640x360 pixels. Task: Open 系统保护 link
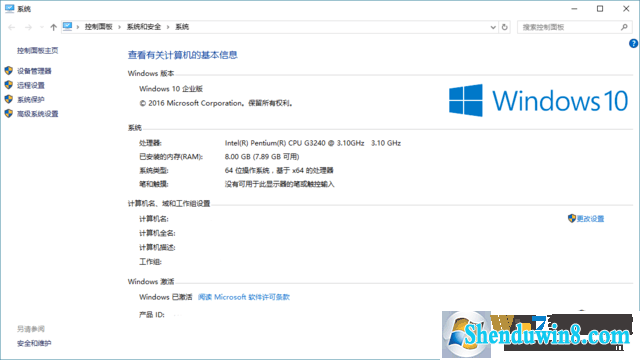tap(31, 100)
